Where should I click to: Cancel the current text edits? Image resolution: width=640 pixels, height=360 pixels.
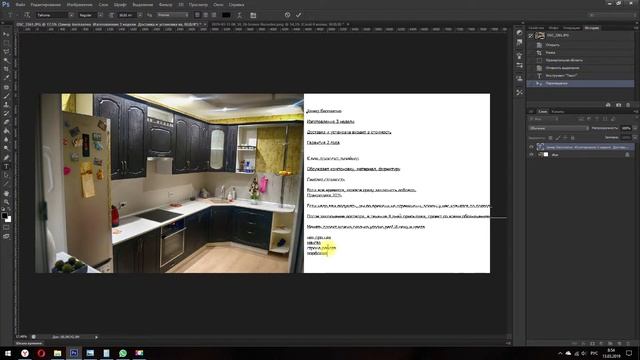point(287,15)
